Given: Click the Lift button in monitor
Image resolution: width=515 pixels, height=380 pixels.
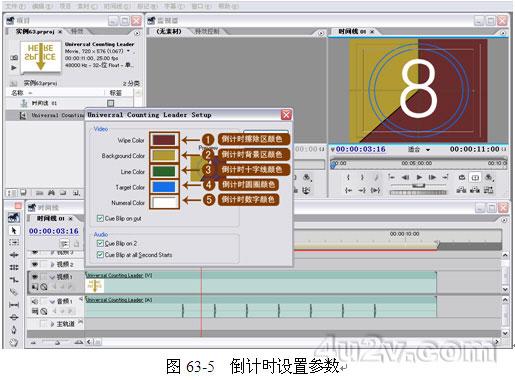Looking at the screenshot, I should [462, 190].
